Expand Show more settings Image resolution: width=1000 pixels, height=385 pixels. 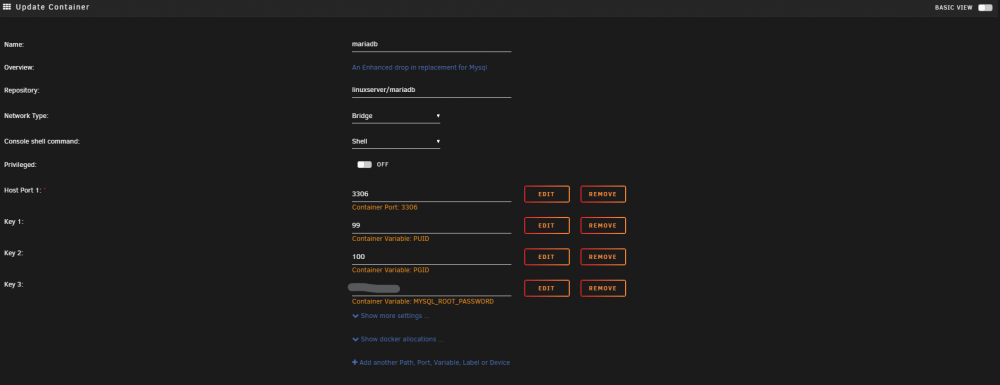tap(390, 316)
